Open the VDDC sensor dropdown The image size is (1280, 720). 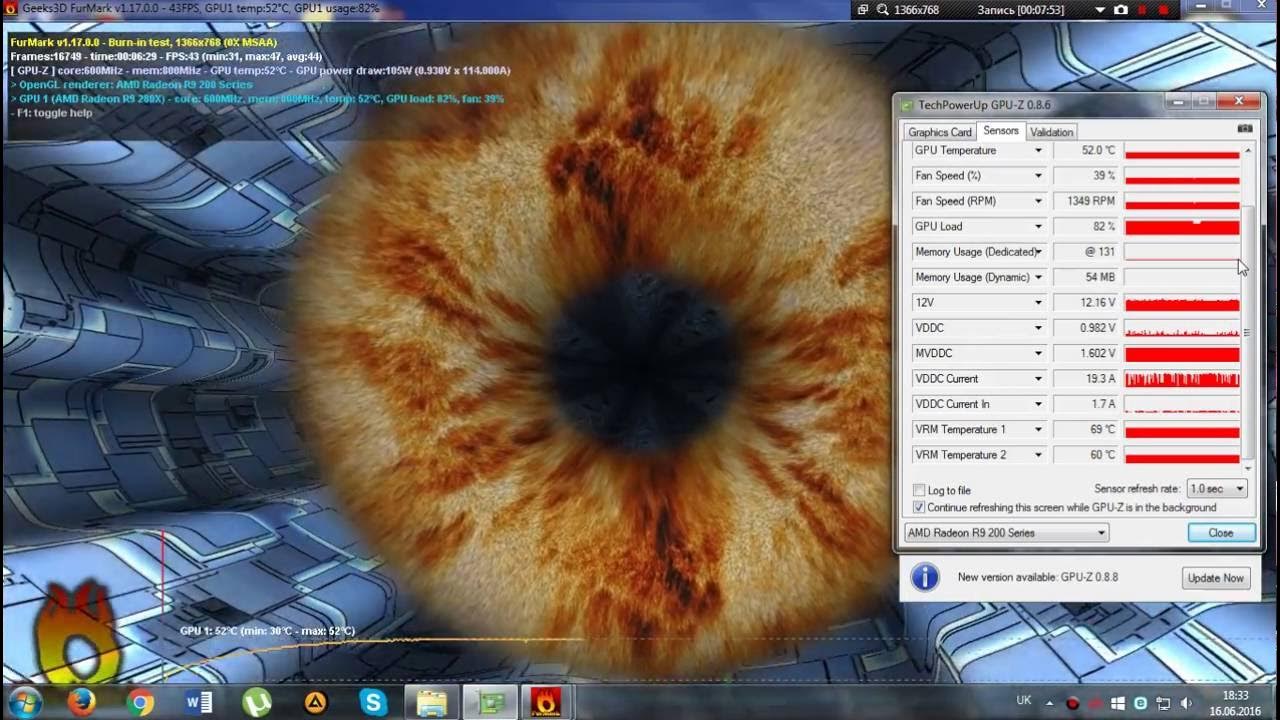point(1038,327)
